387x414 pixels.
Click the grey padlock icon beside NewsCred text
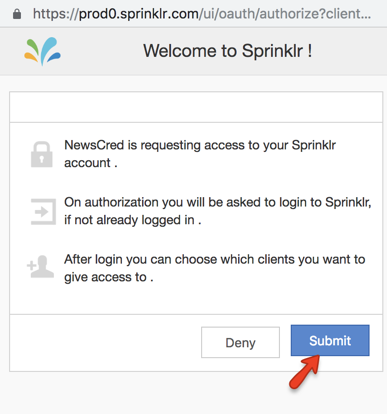pos(42,154)
